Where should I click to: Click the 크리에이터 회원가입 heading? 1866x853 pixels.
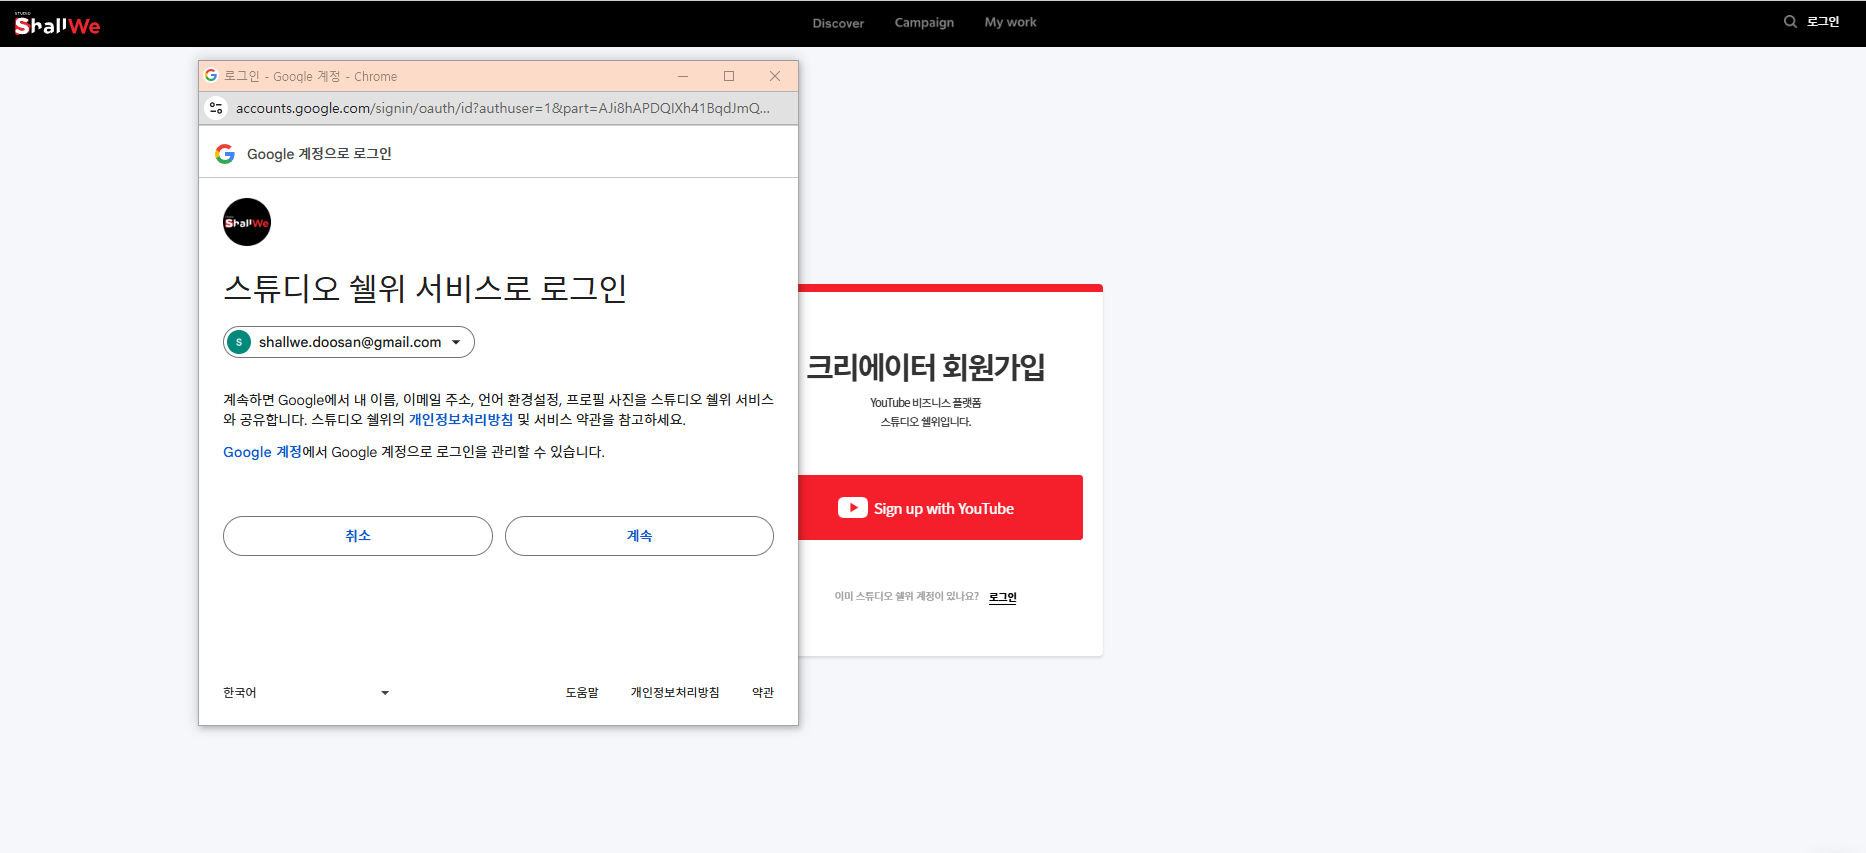pos(926,367)
